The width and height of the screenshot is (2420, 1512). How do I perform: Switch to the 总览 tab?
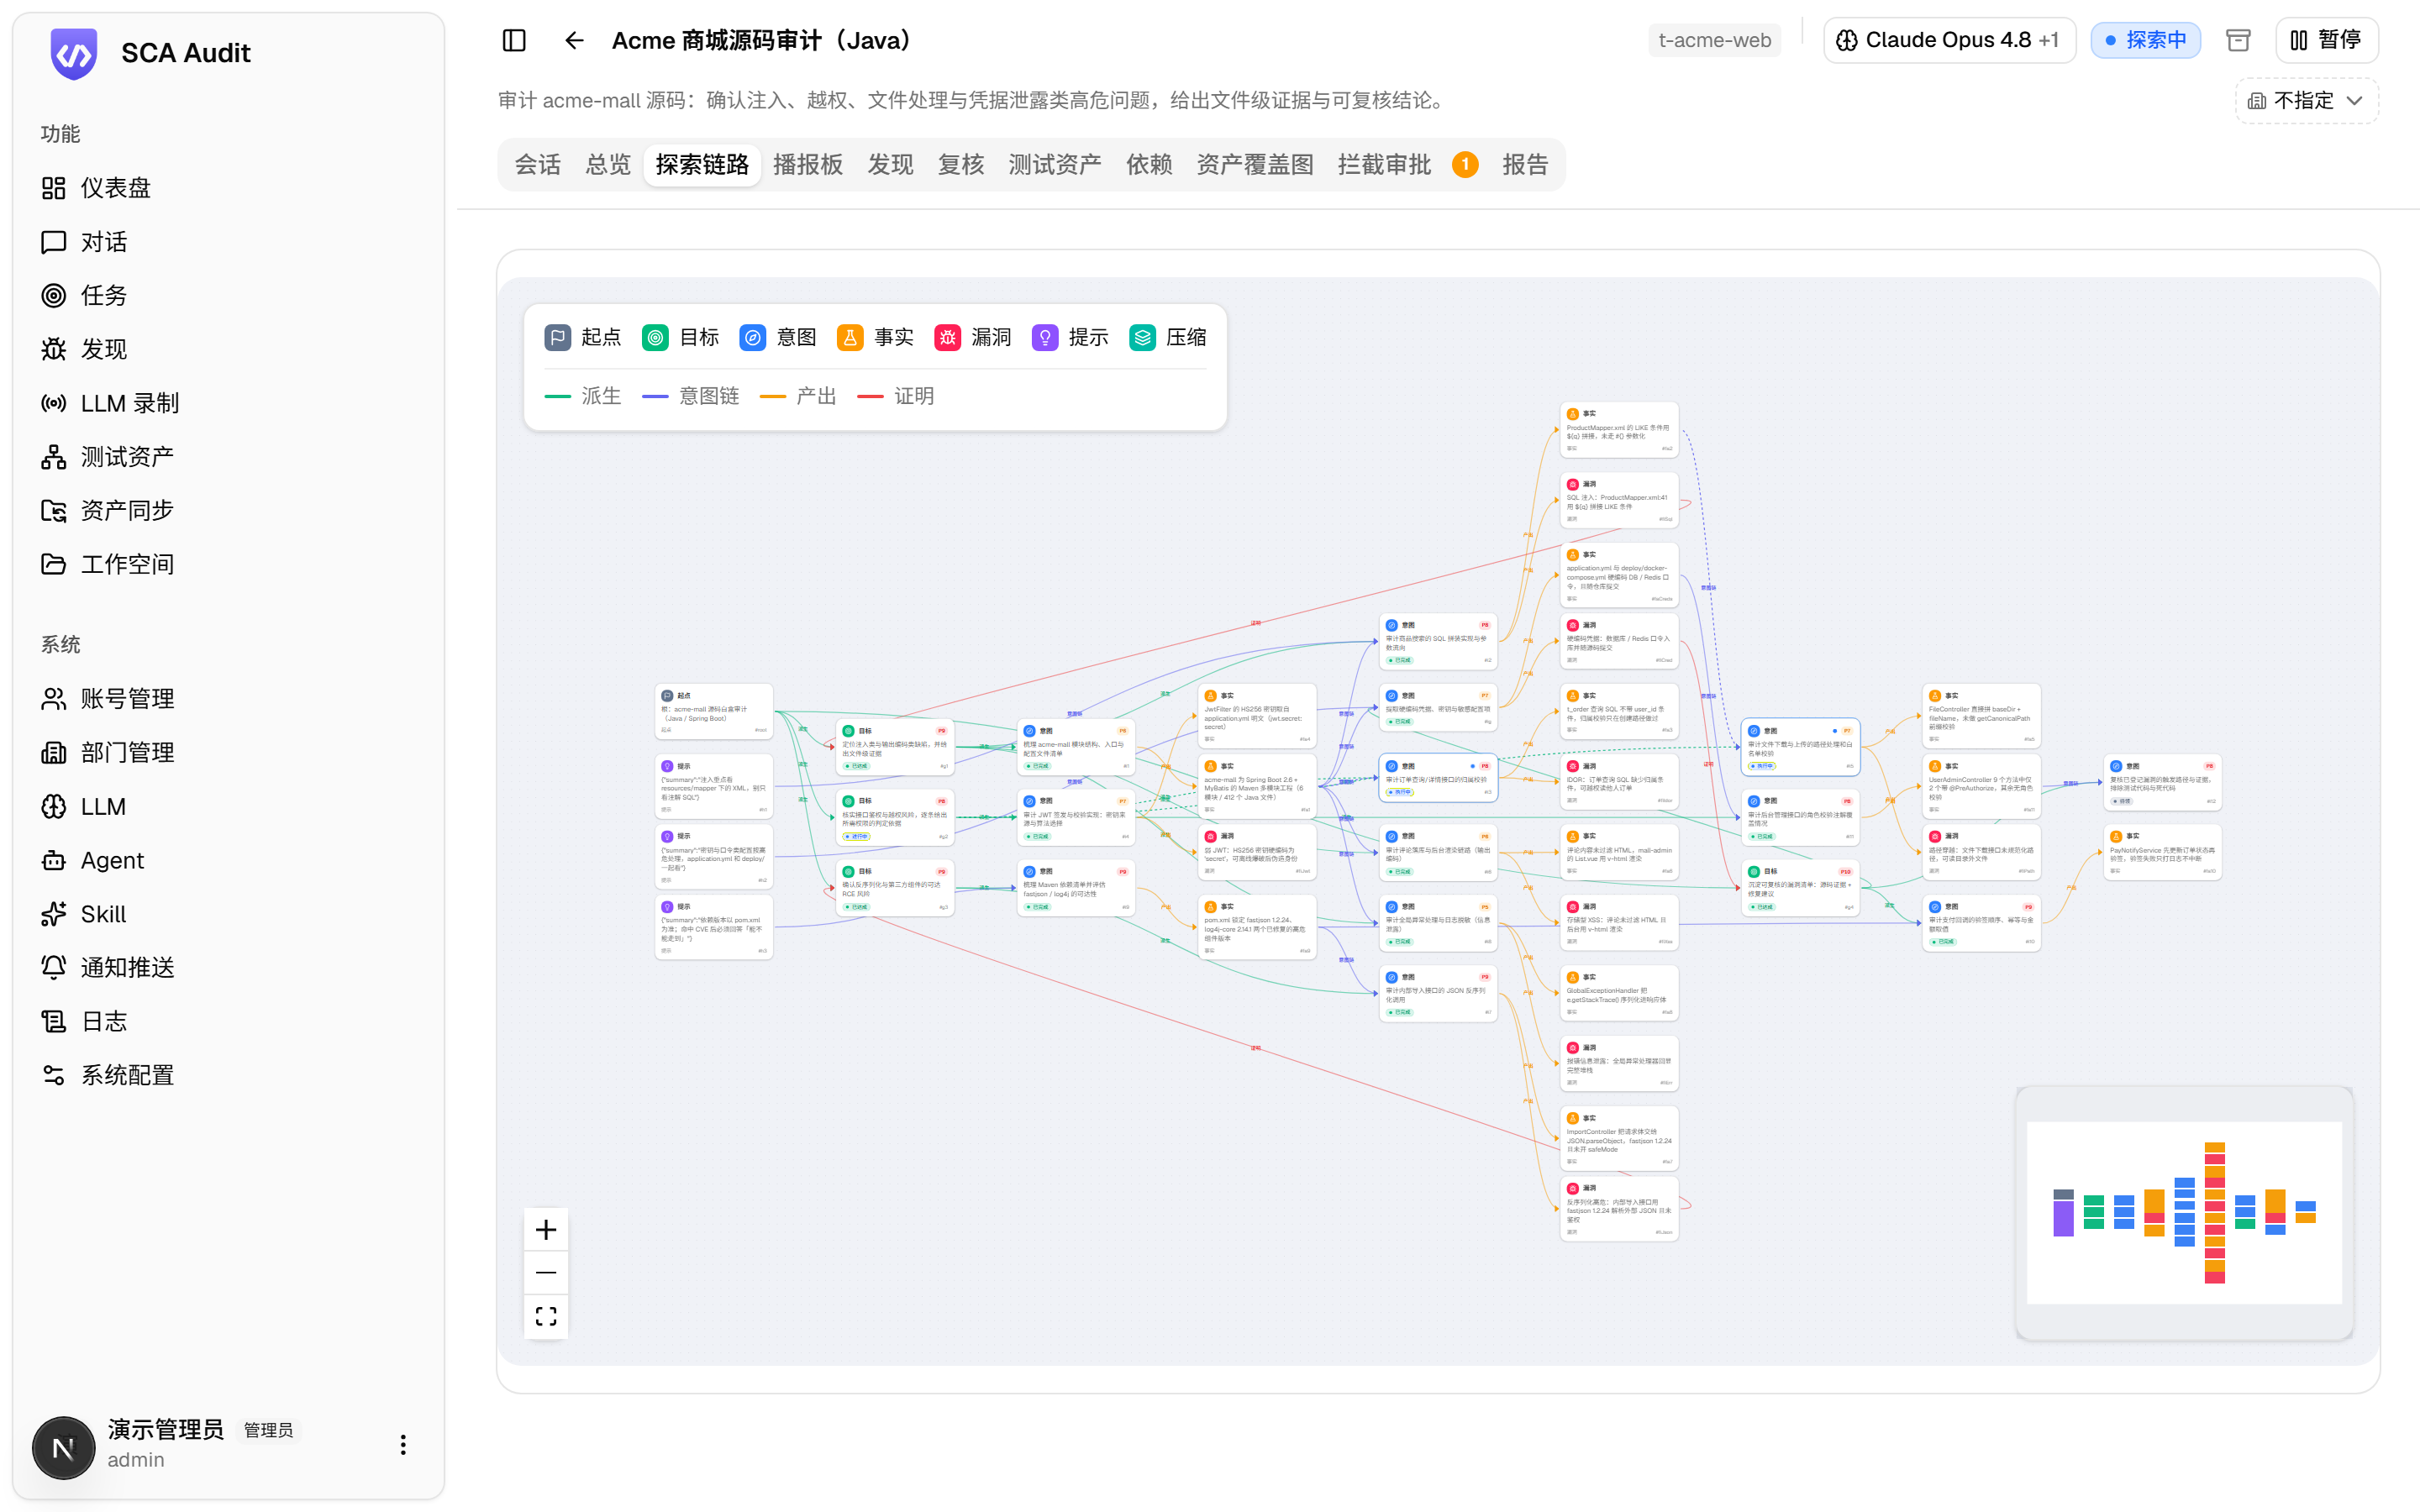point(608,164)
